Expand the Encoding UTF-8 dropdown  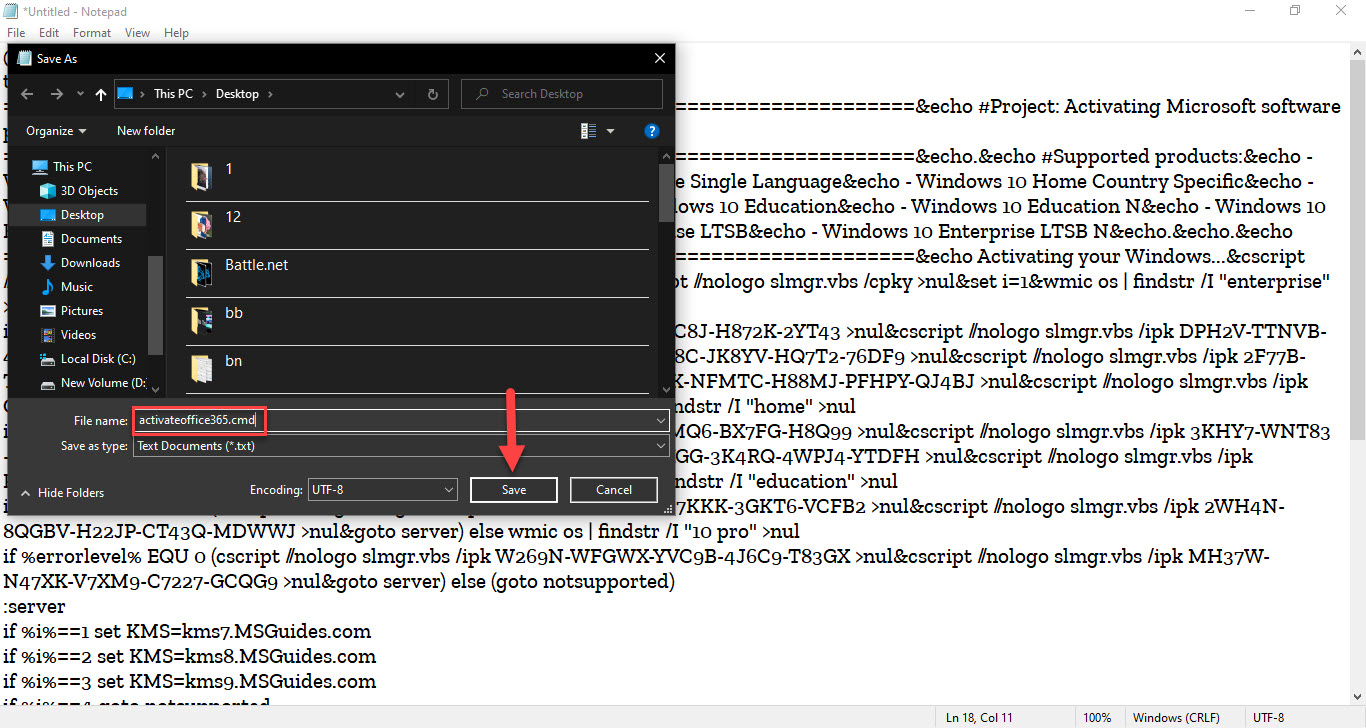click(382, 490)
